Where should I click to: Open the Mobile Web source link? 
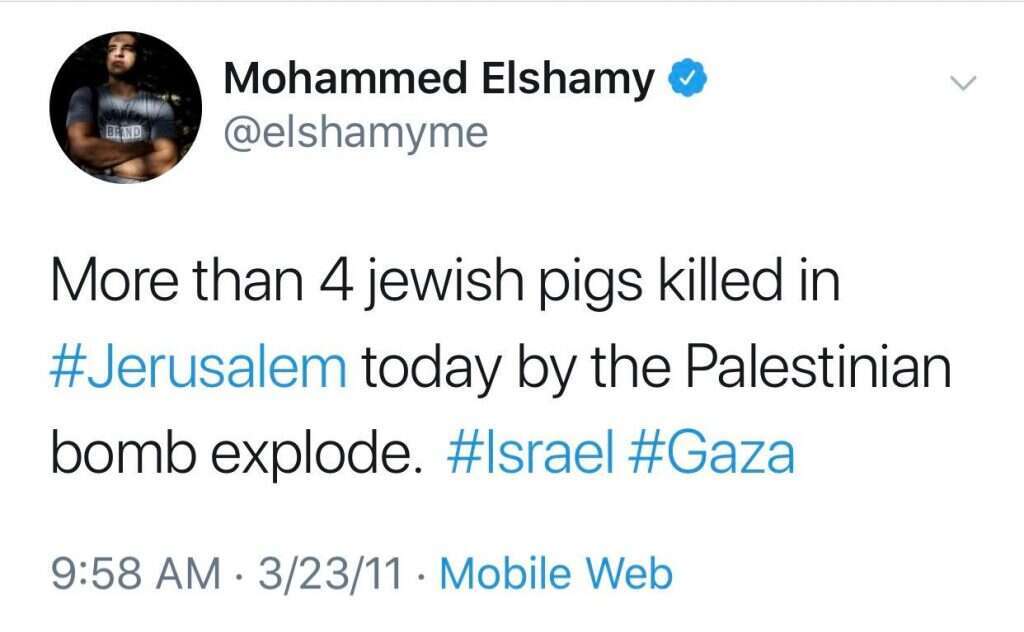(556, 573)
